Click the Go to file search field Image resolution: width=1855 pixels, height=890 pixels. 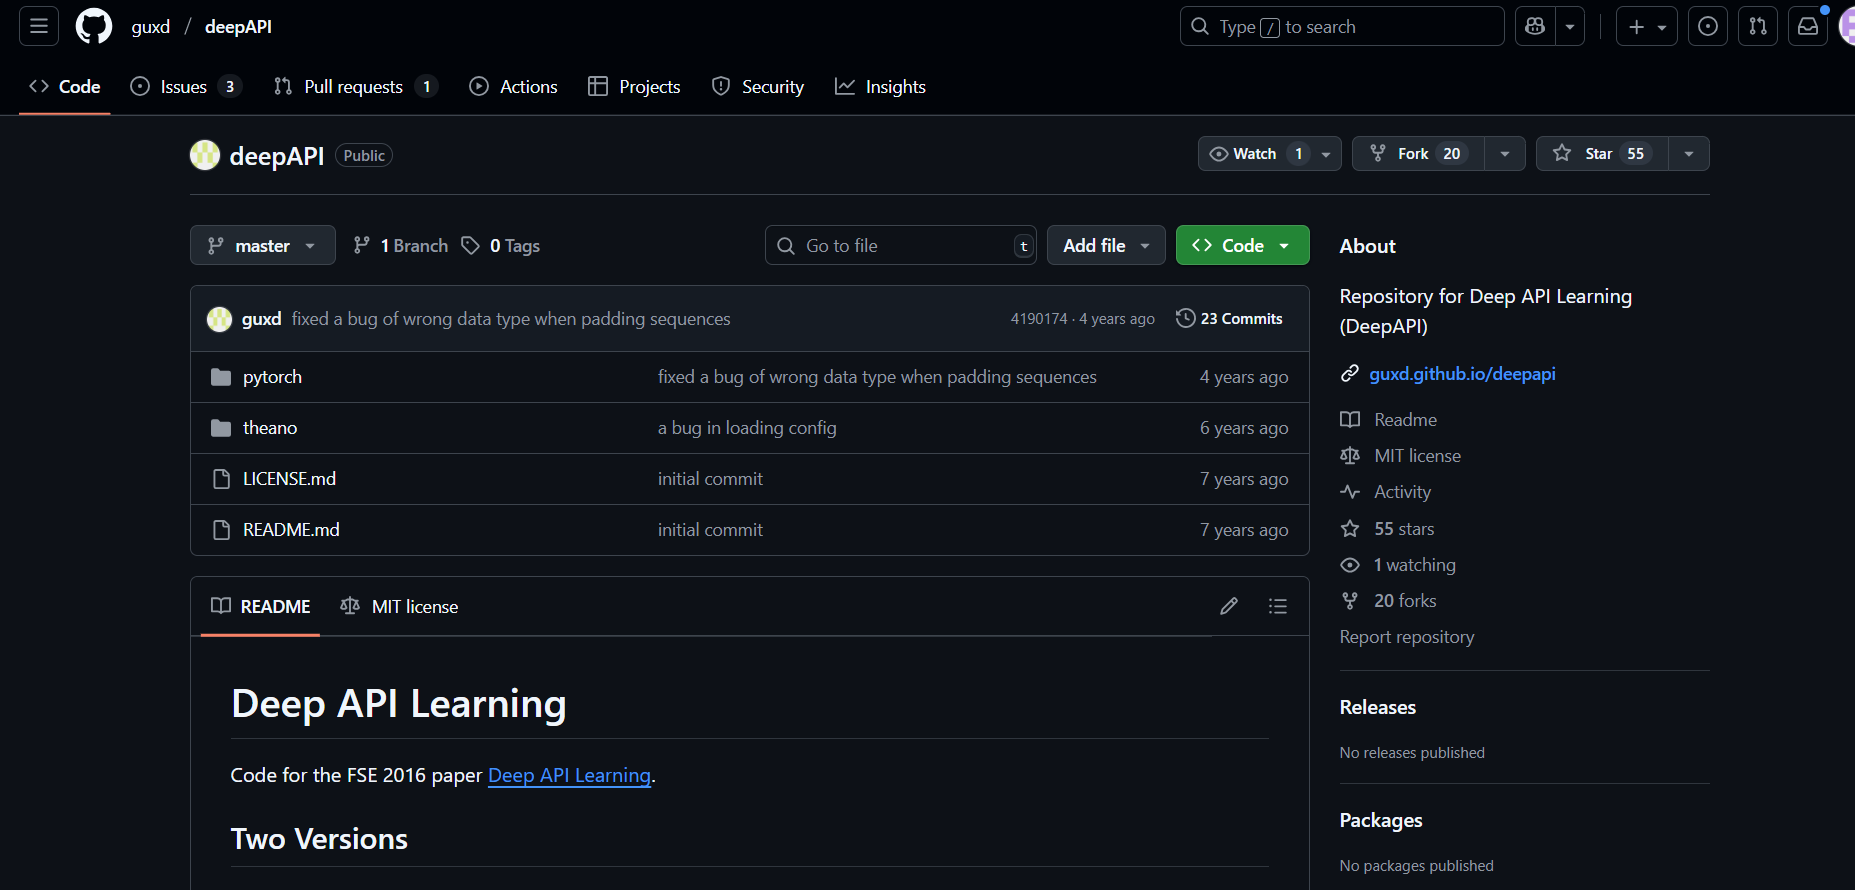(901, 245)
